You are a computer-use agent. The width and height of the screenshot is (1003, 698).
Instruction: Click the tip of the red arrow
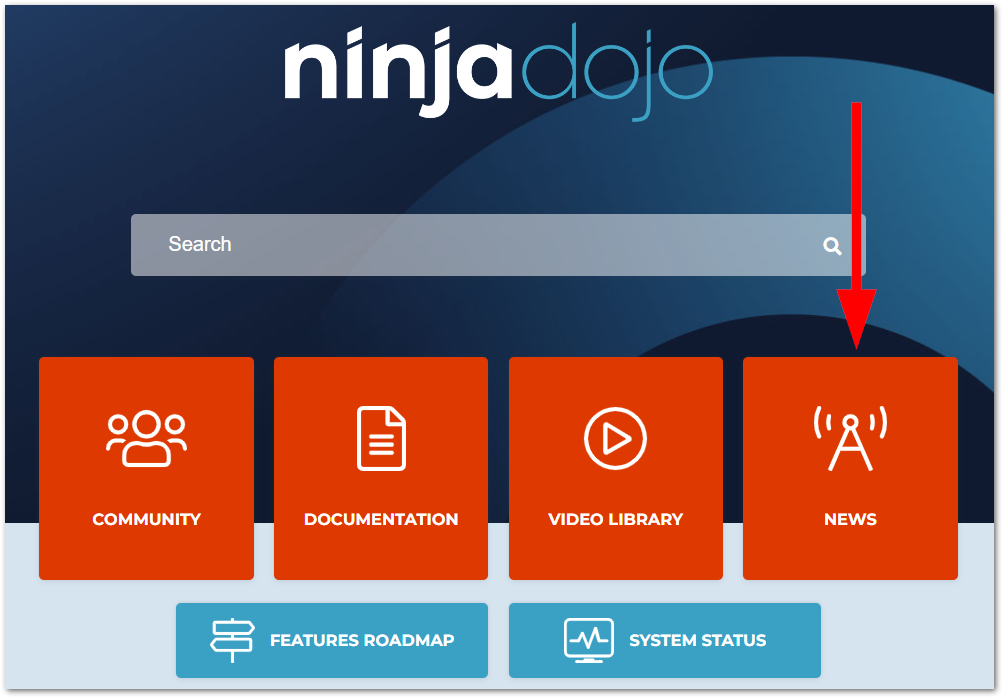click(856, 347)
